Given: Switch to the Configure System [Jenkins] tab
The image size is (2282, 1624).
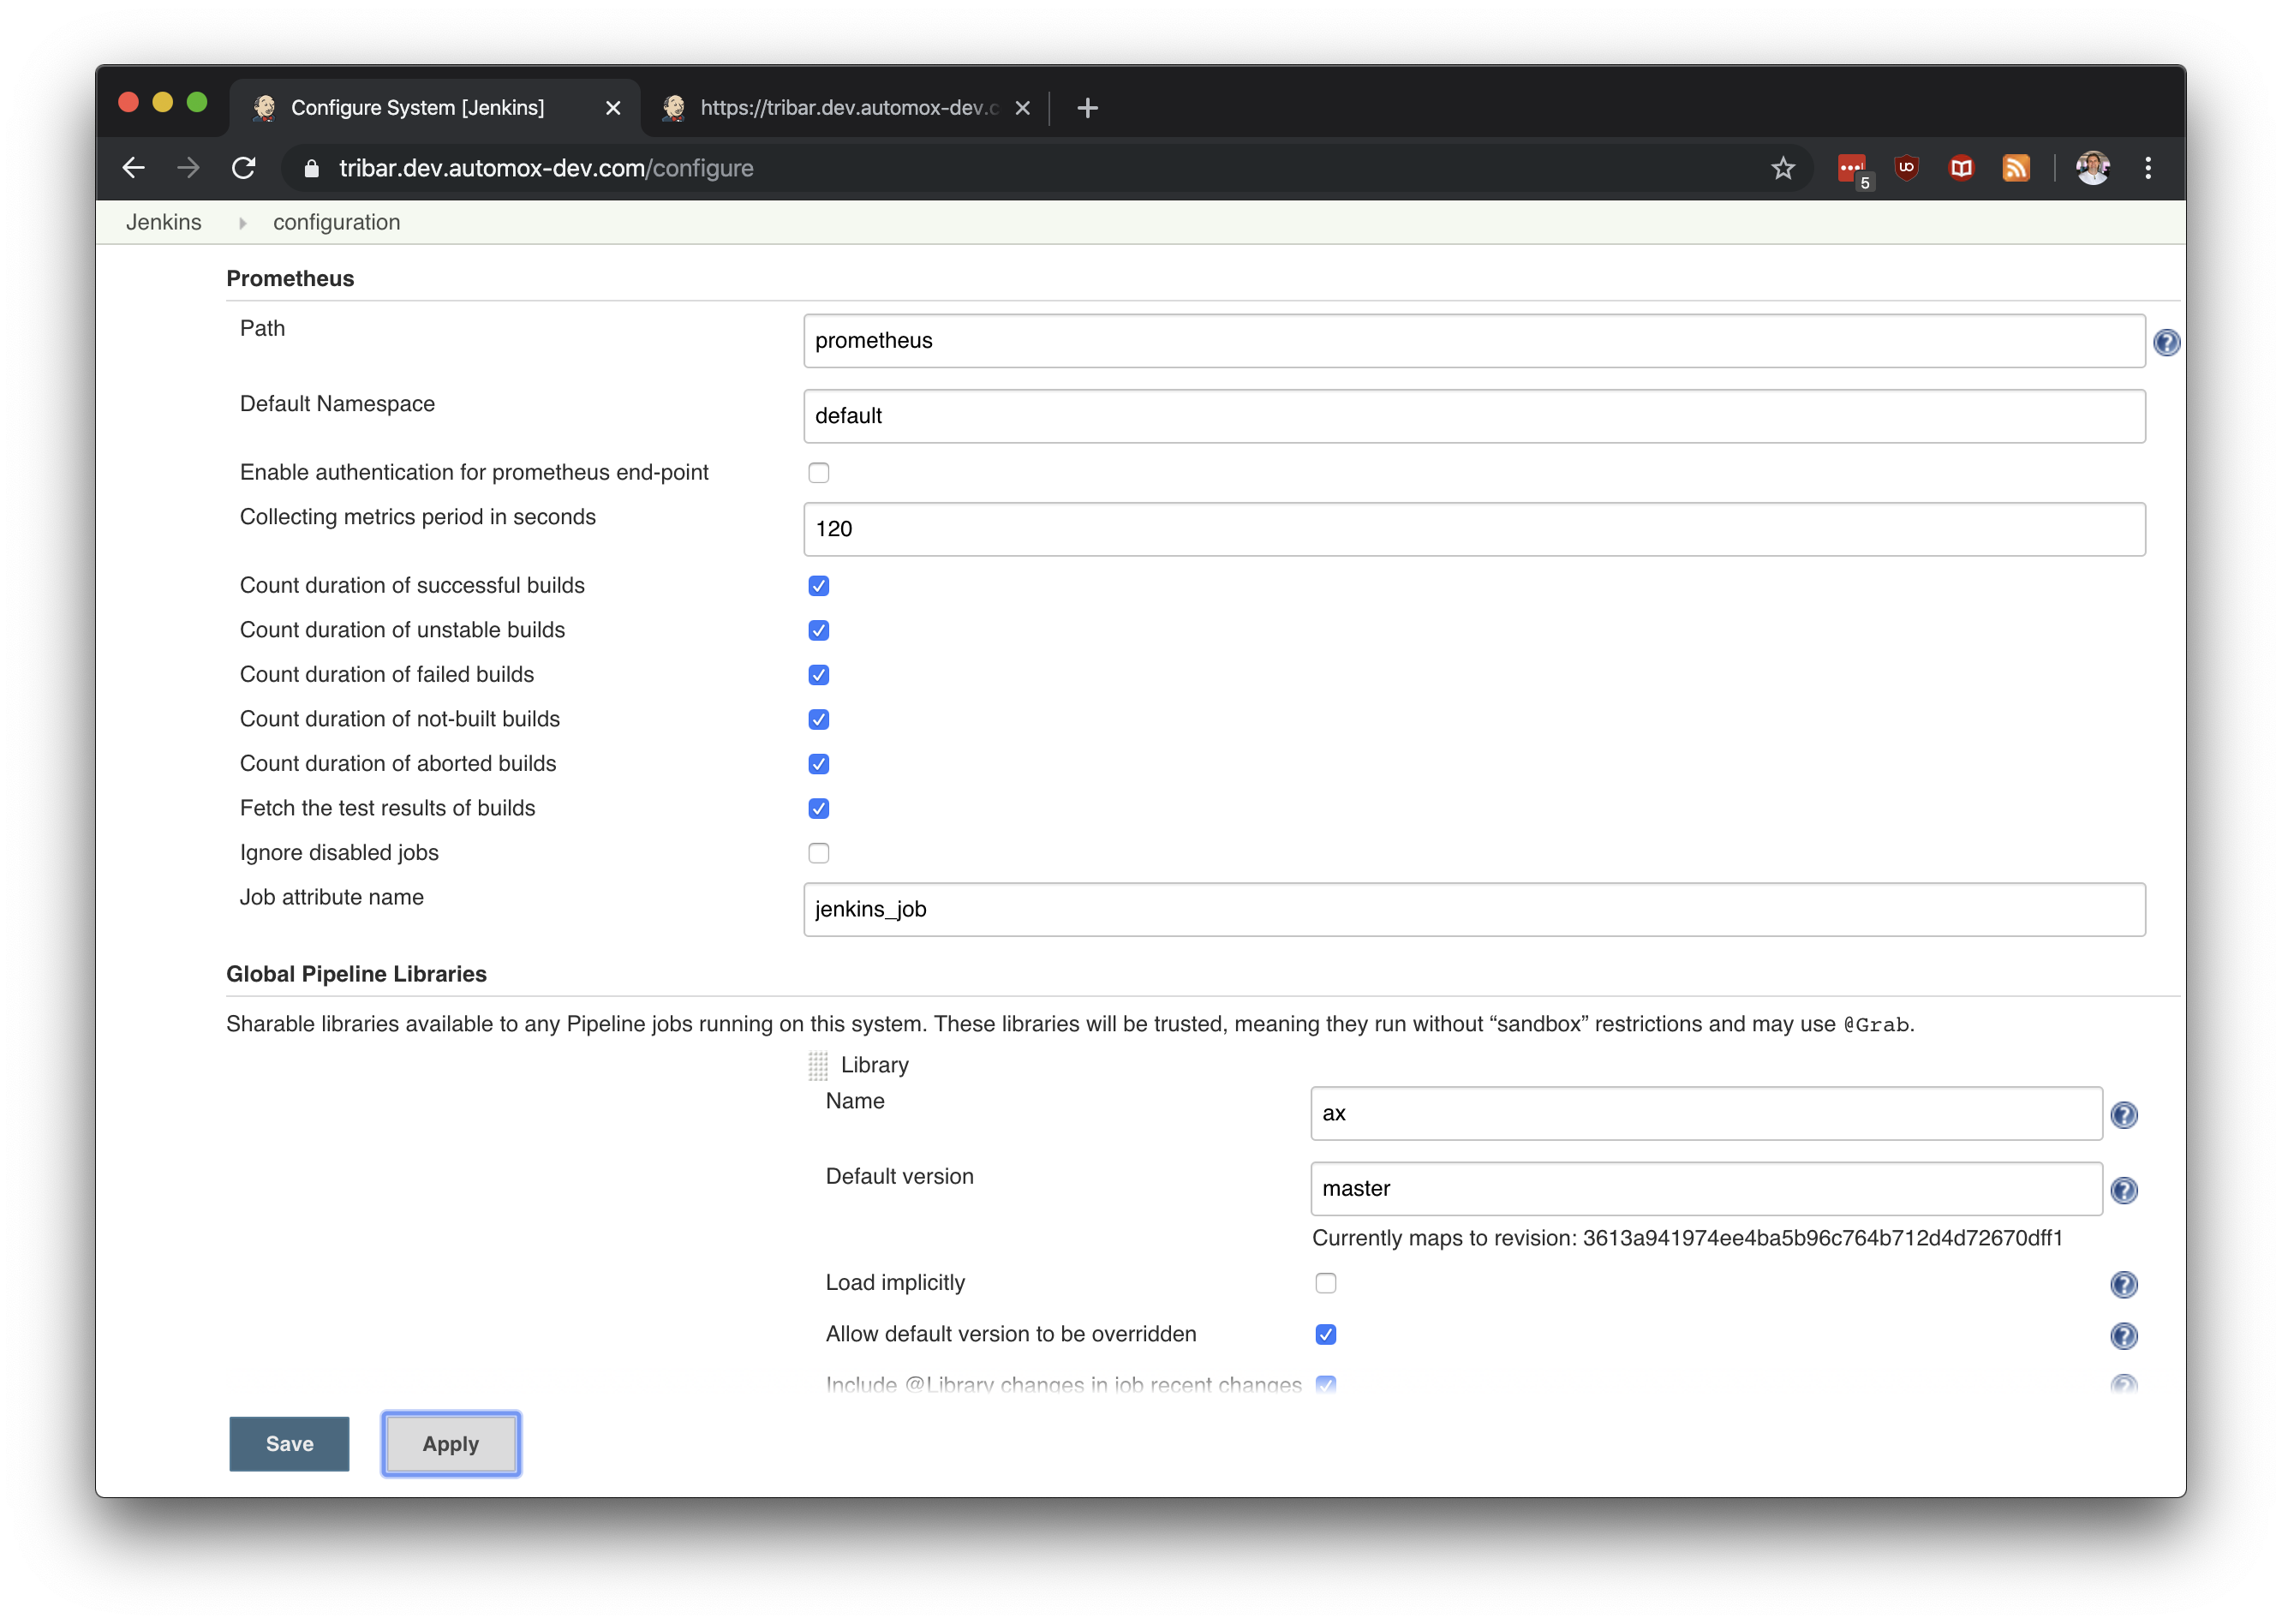Looking at the screenshot, I should [435, 108].
